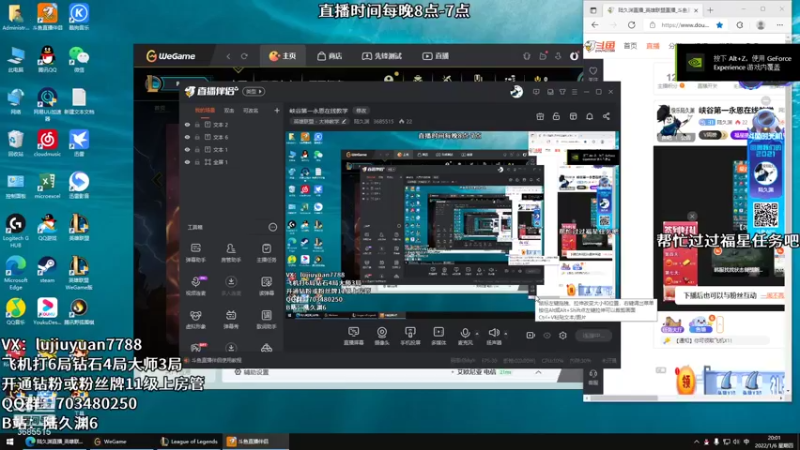Screen dimensions: 800x450
Task: Click the lock icon in stream header
Action: 556,116
